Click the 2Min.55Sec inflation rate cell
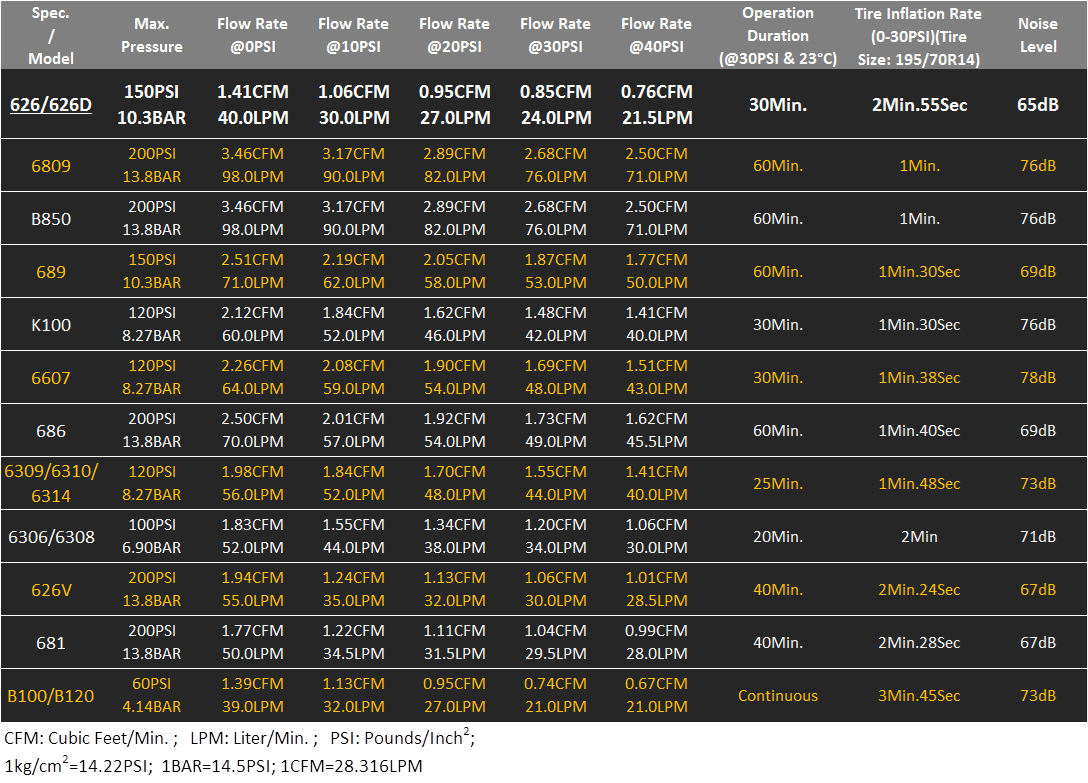This screenshot has height=783, width=1088. pyautogui.click(x=918, y=105)
